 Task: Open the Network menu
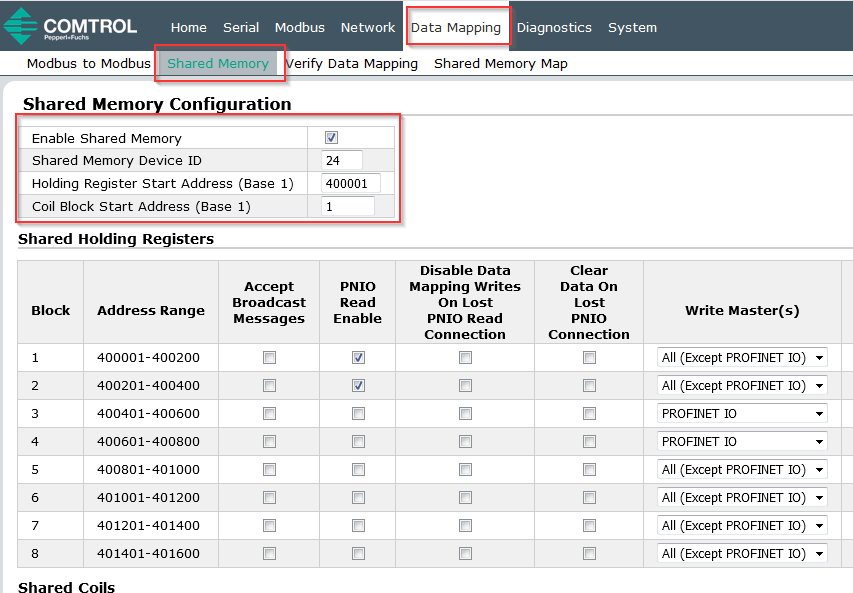coord(368,27)
